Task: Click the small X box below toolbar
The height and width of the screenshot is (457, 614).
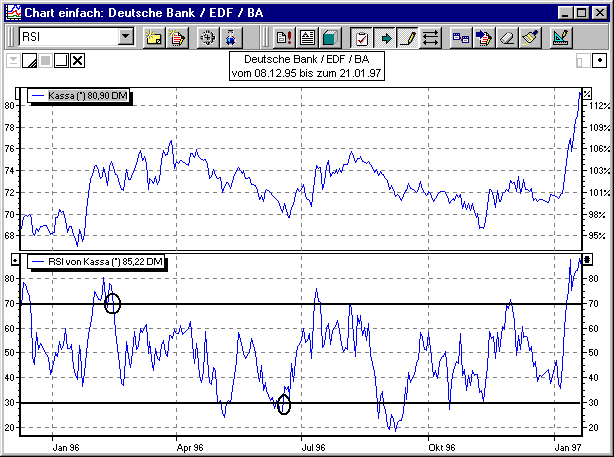Action: coord(77,62)
